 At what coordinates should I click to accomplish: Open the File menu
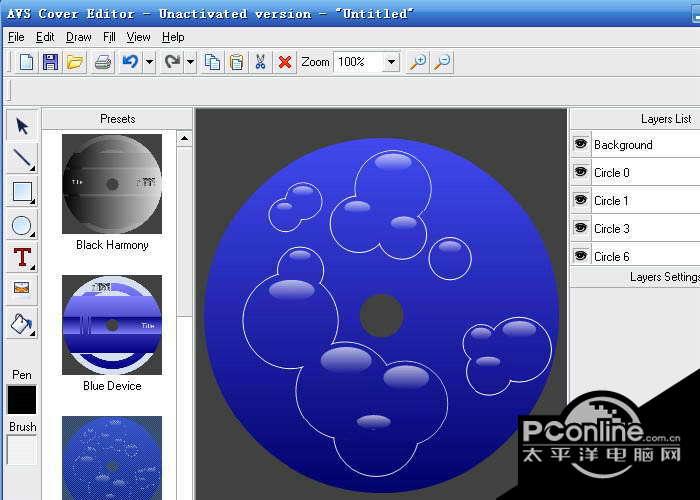(x=16, y=37)
